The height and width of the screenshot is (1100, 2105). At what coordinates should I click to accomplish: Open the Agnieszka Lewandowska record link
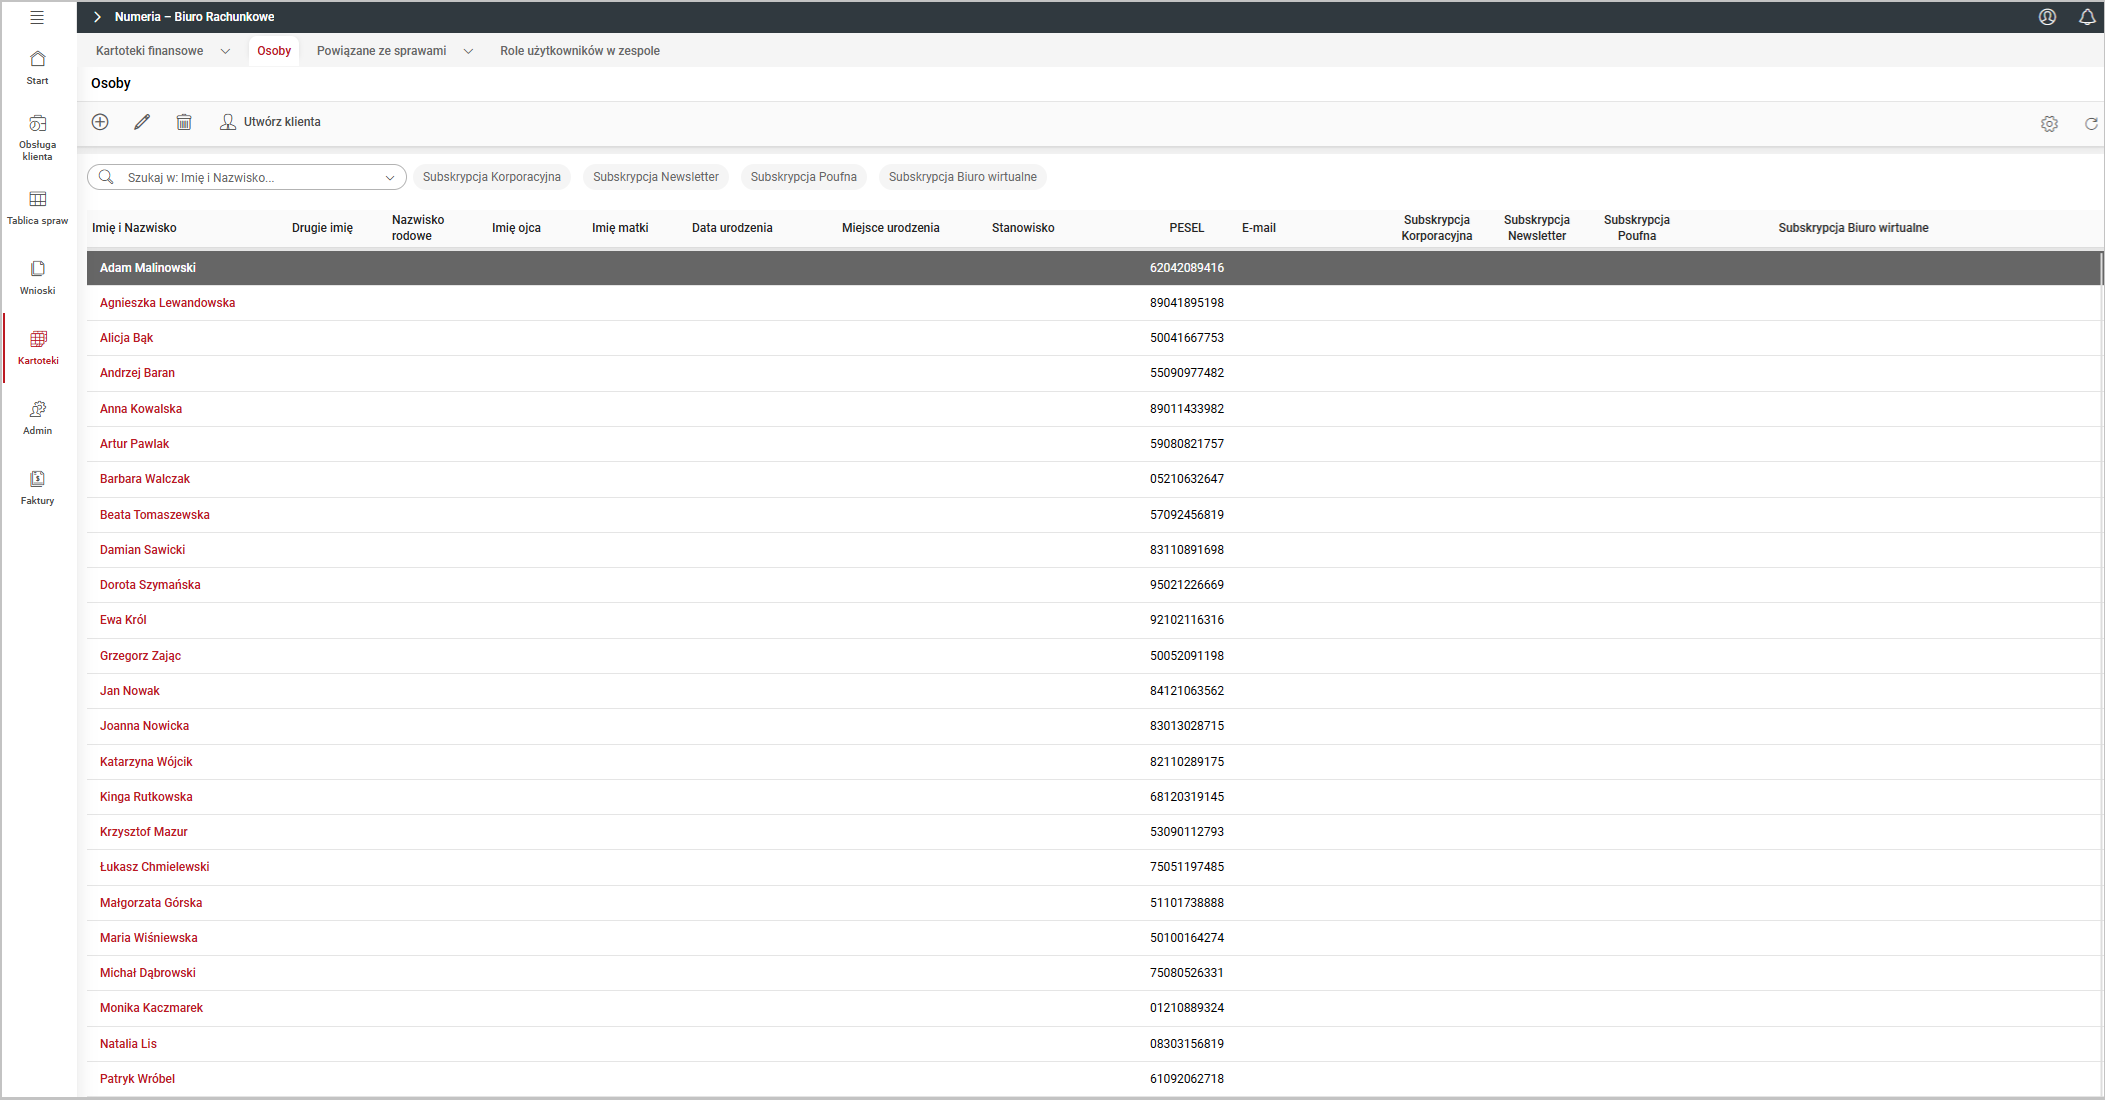[167, 303]
